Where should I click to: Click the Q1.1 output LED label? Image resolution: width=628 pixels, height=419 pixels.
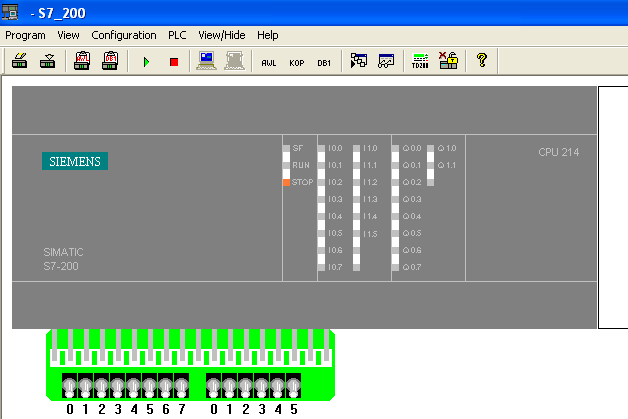(x=447, y=165)
